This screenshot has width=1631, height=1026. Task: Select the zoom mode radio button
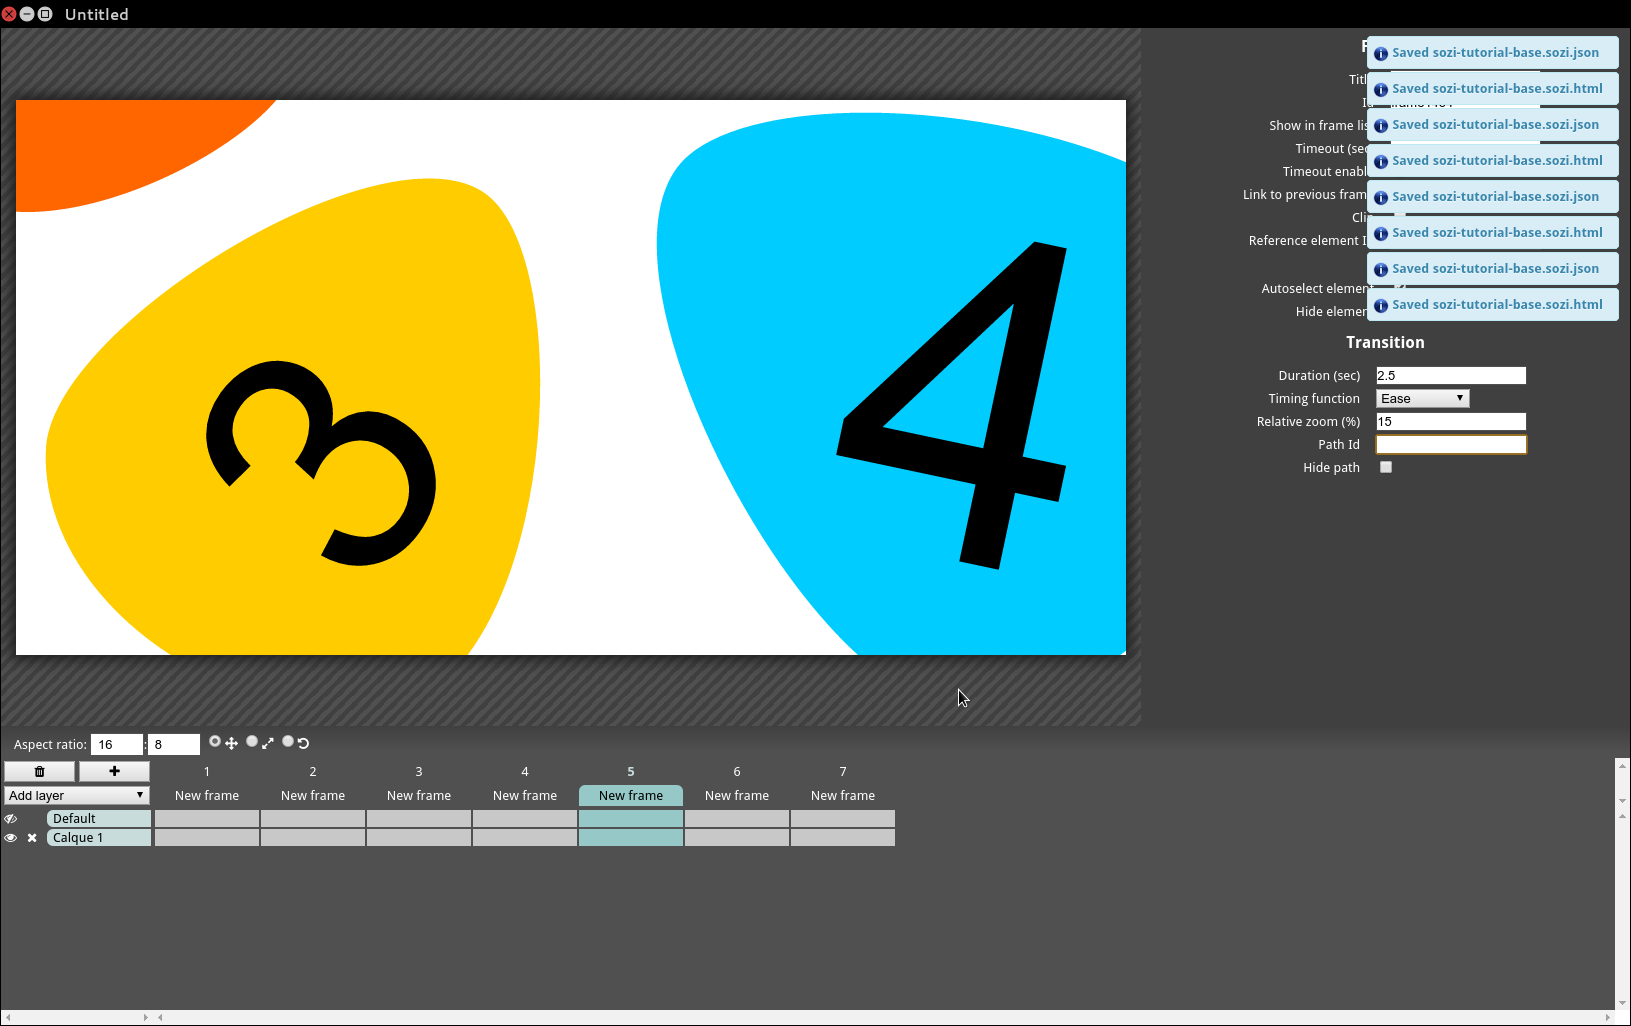tap(252, 742)
